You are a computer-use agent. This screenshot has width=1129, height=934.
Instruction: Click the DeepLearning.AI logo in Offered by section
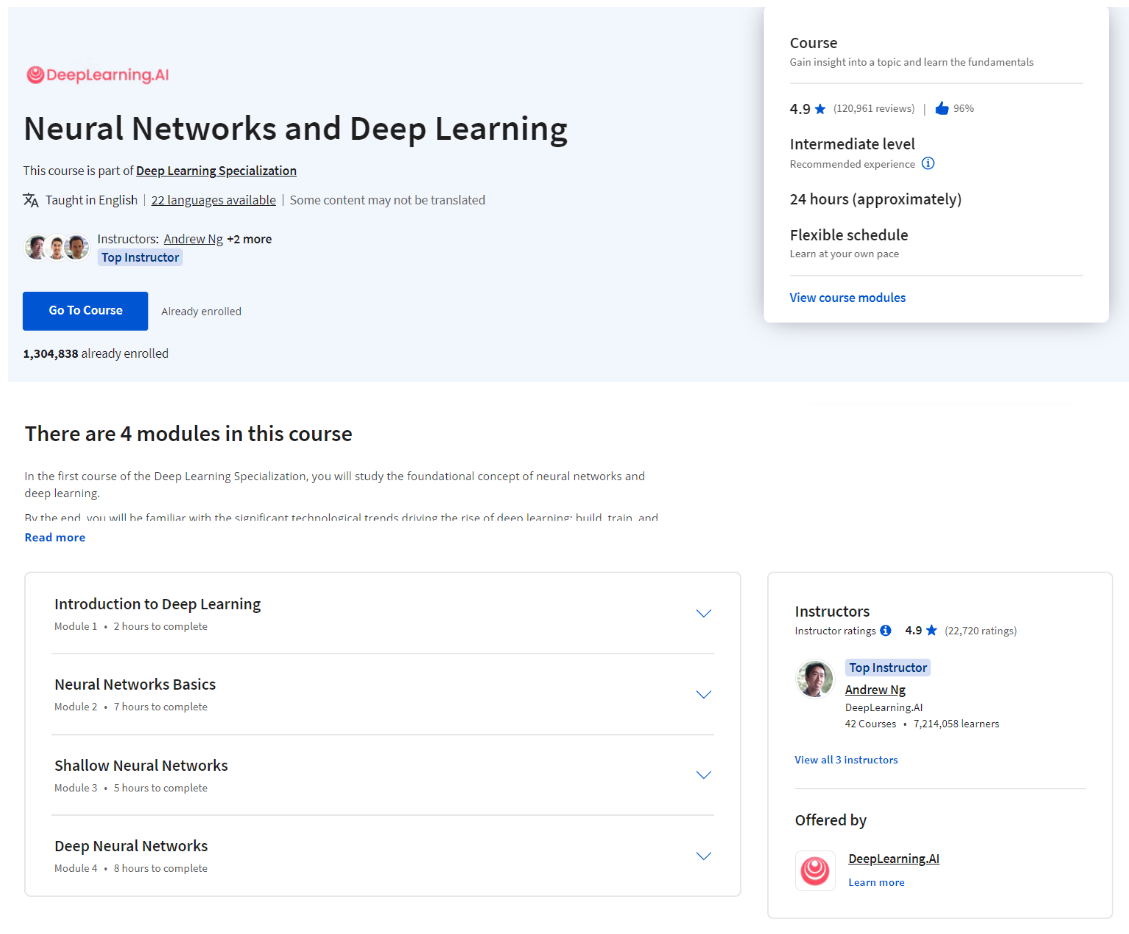[x=815, y=870]
